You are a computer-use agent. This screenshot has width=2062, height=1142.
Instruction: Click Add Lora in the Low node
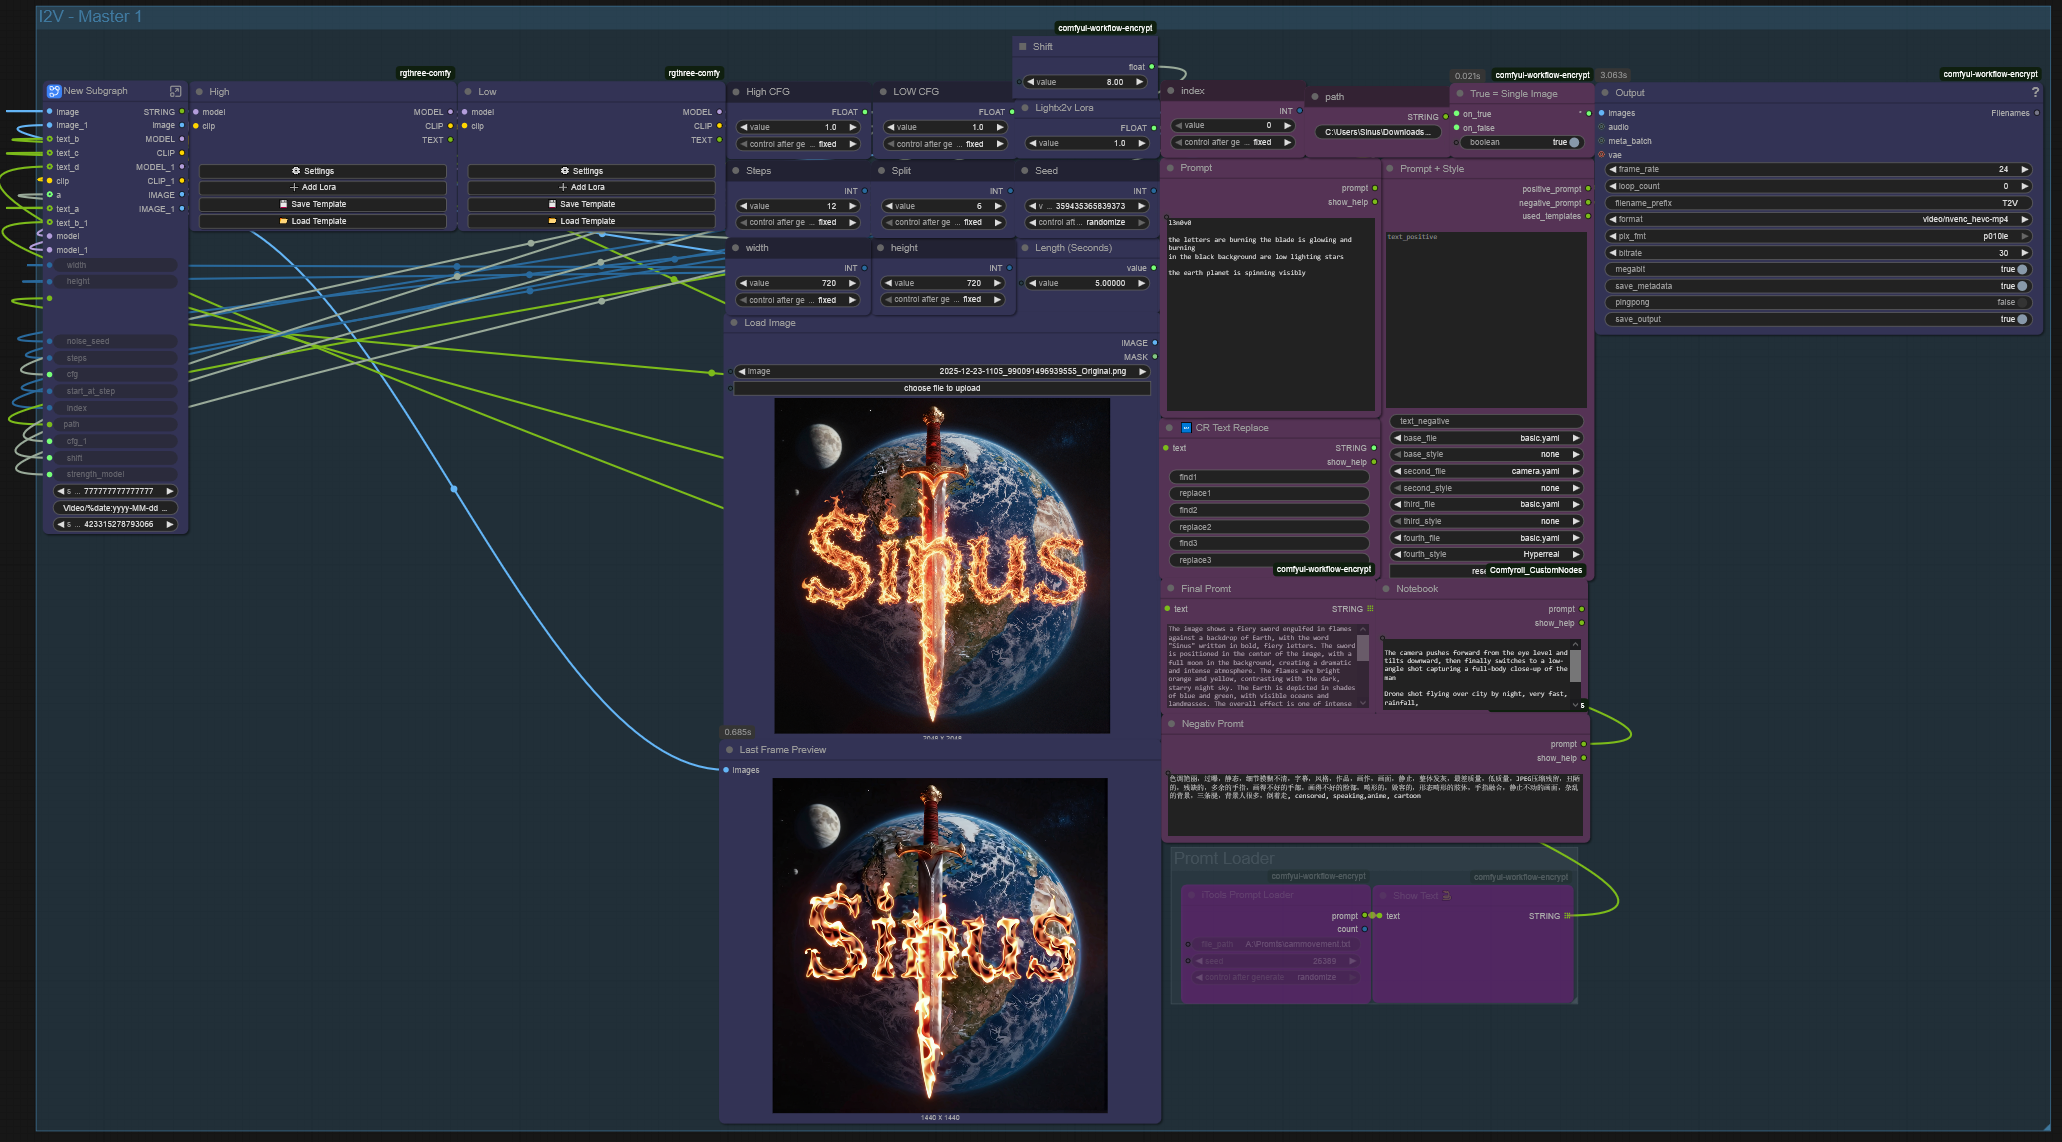[x=591, y=188]
